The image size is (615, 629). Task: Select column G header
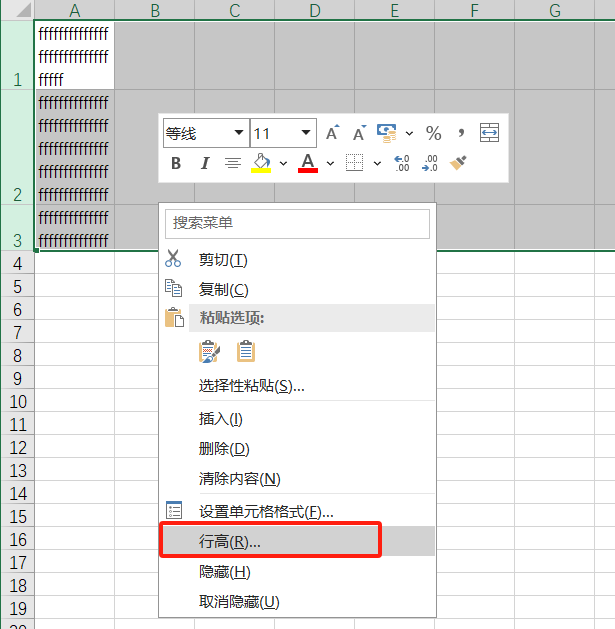click(555, 10)
